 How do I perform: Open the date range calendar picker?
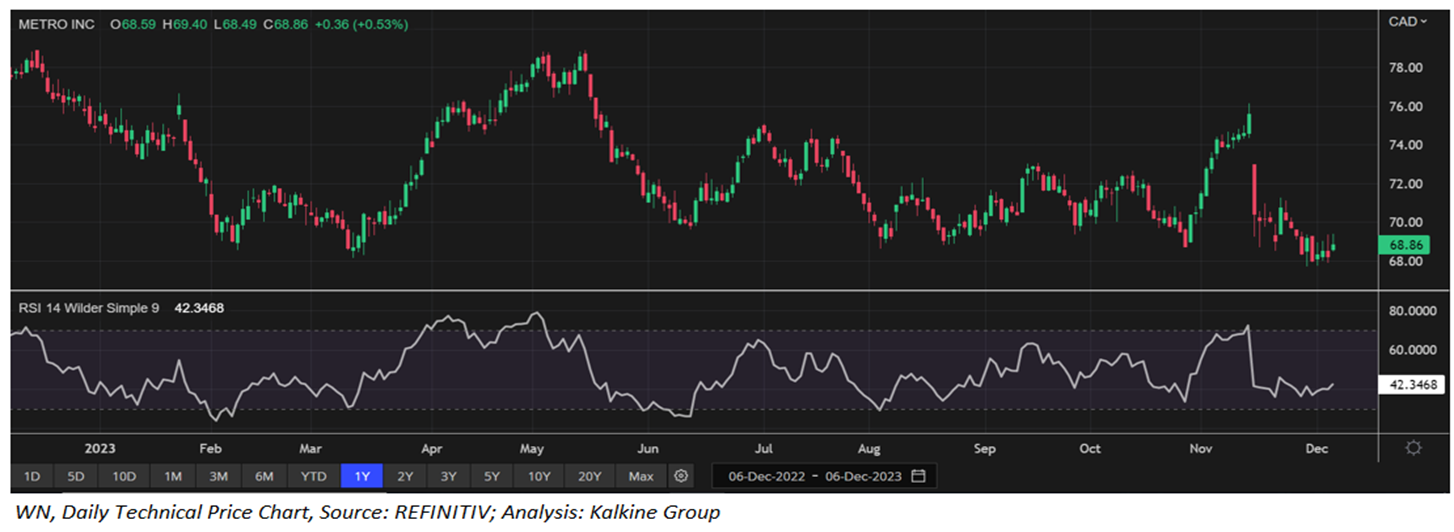(x=919, y=476)
